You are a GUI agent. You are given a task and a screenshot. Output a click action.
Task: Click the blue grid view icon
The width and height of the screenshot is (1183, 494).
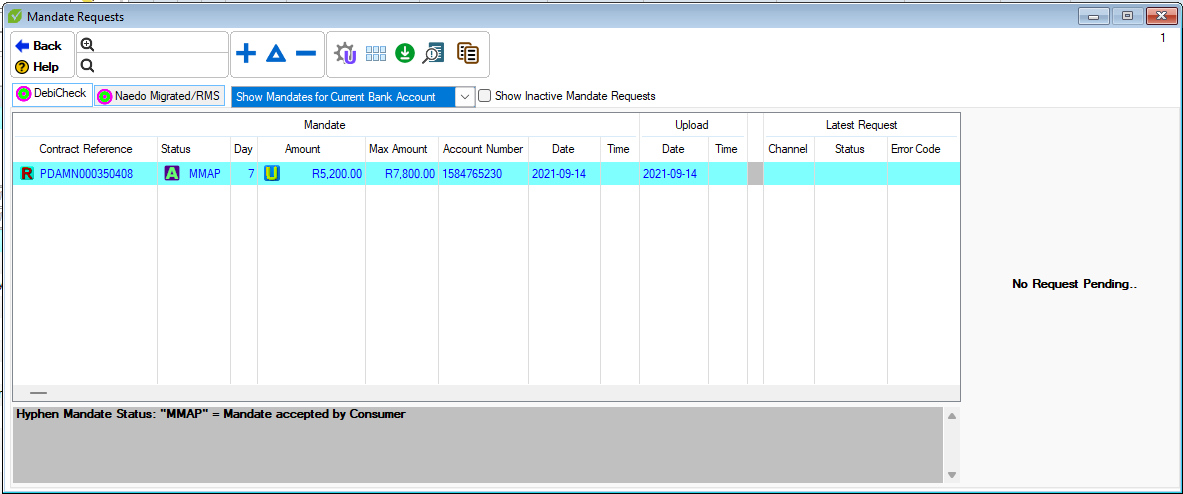pos(376,54)
